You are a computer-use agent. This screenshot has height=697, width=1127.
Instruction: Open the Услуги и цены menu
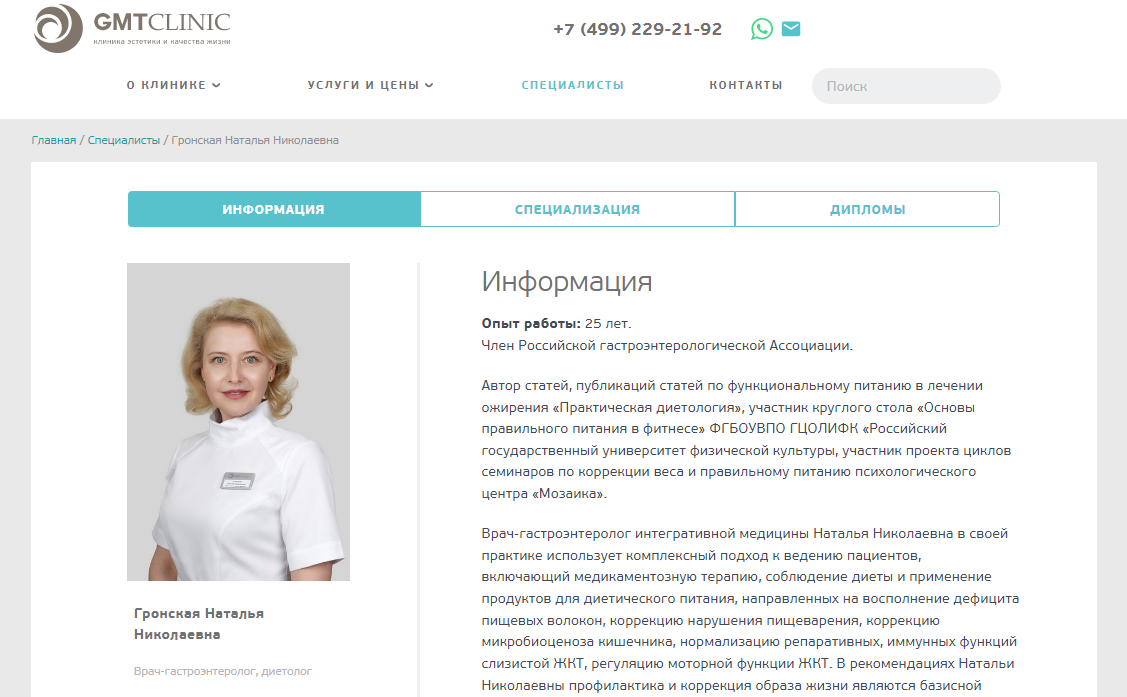pos(370,85)
